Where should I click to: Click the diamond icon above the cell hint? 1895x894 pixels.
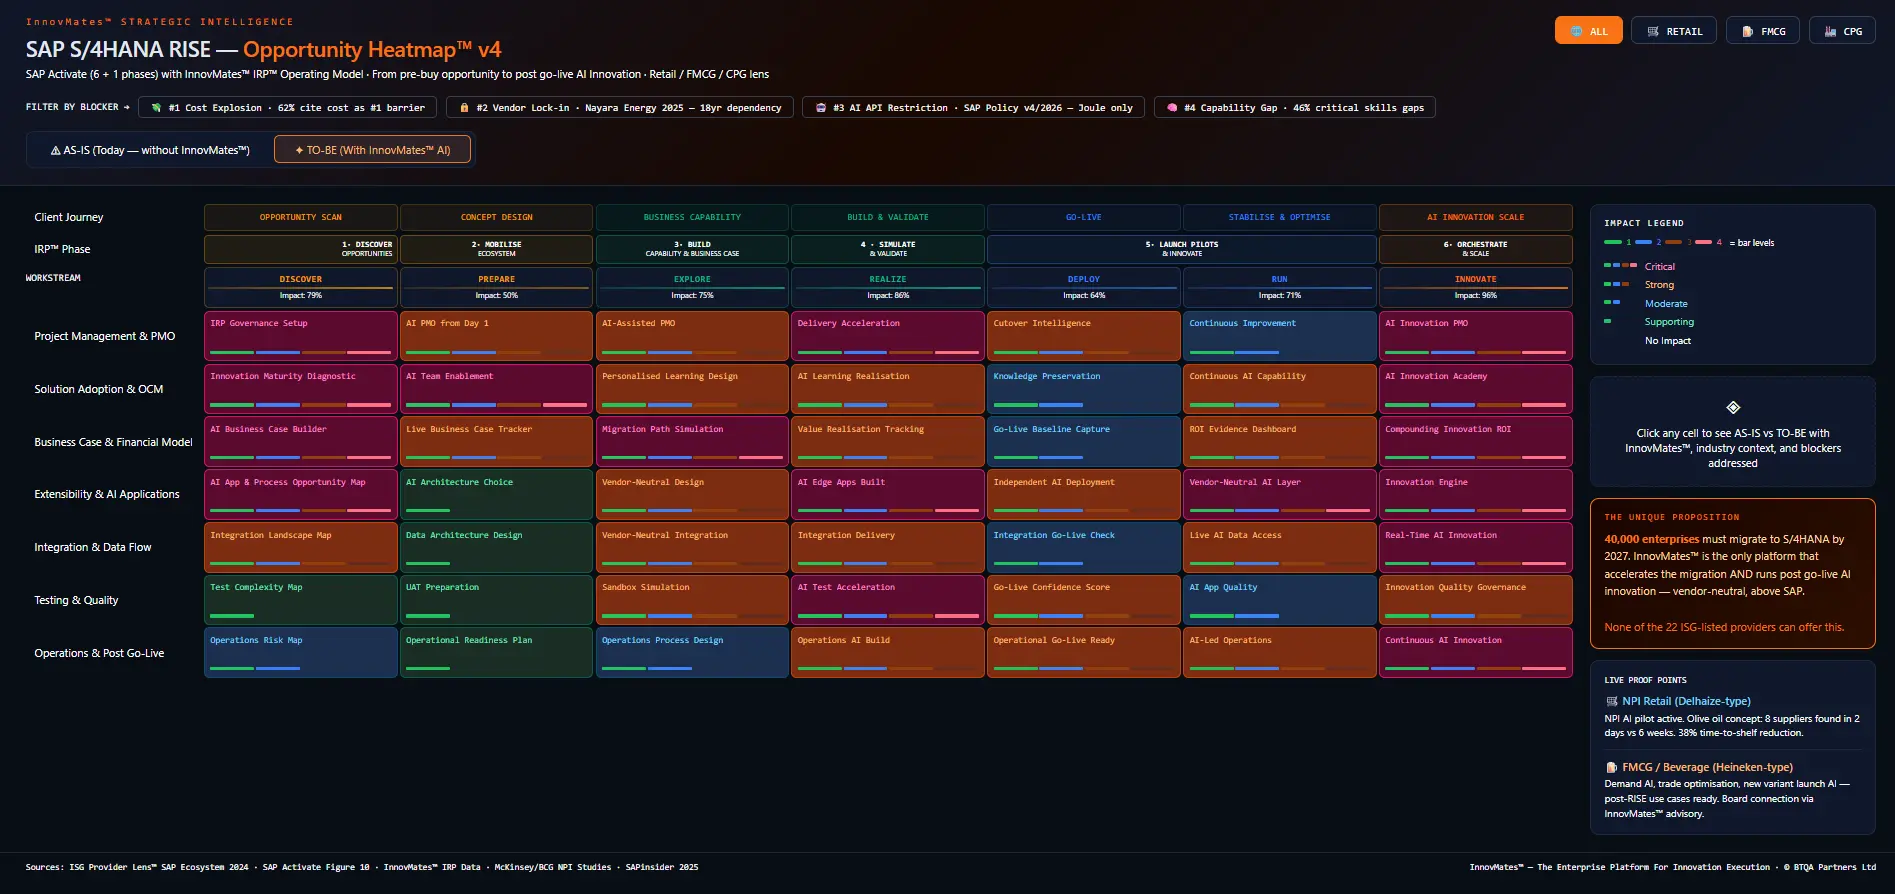(x=1733, y=407)
